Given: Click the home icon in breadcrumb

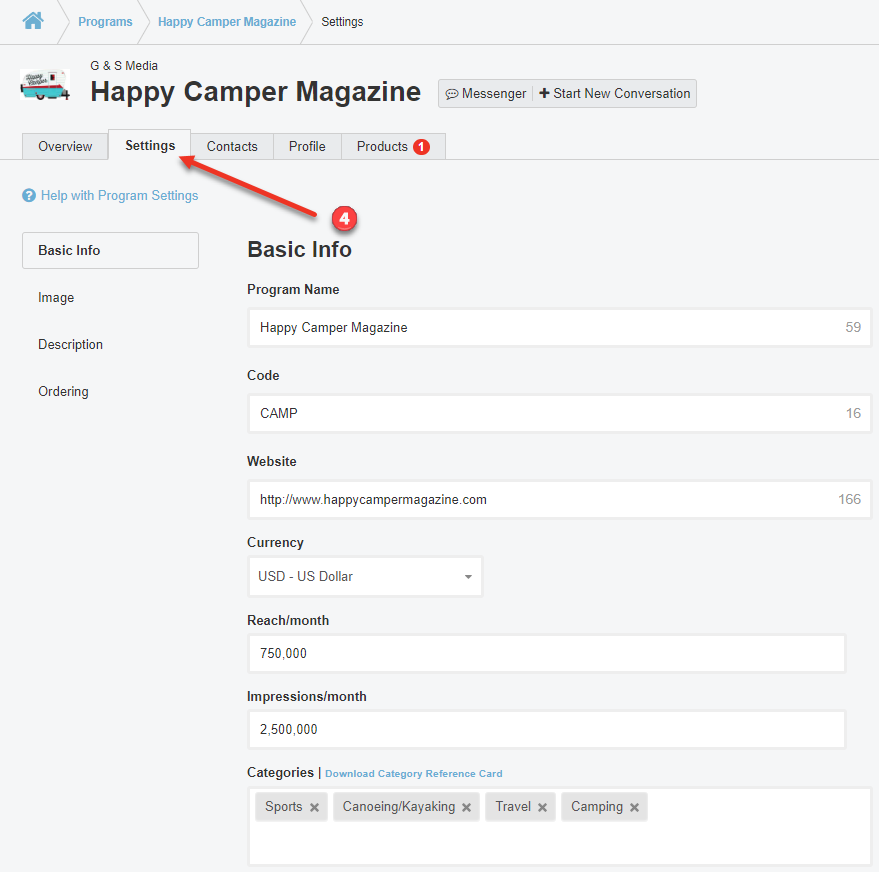Looking at the screenshot, I should [33, 21].
